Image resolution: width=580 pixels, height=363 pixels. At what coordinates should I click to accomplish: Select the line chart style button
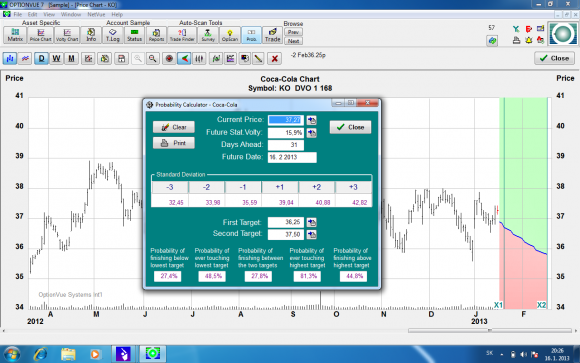(x=25, y=58)
